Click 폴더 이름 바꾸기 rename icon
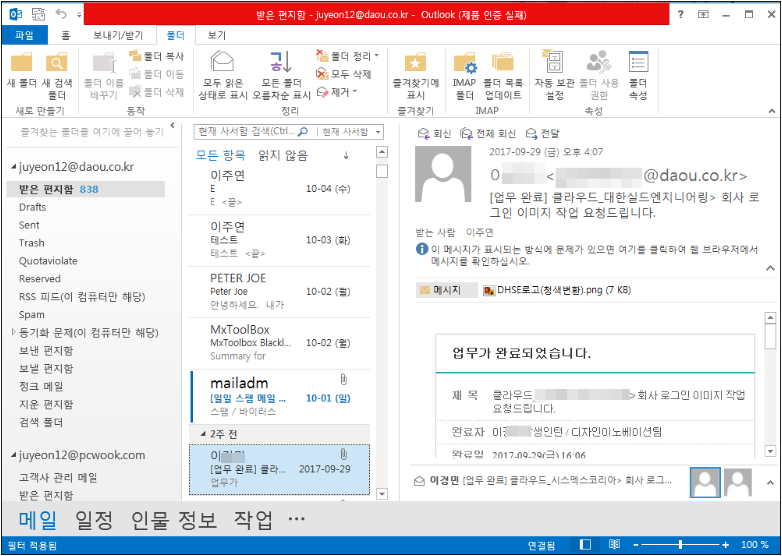 104,76
